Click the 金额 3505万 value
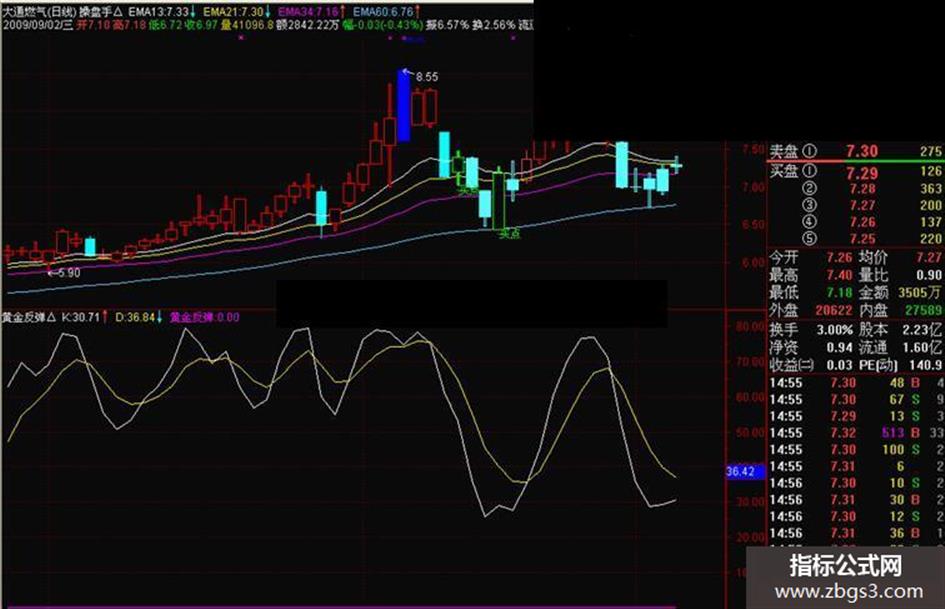945x609 pixels. point(920,293)
